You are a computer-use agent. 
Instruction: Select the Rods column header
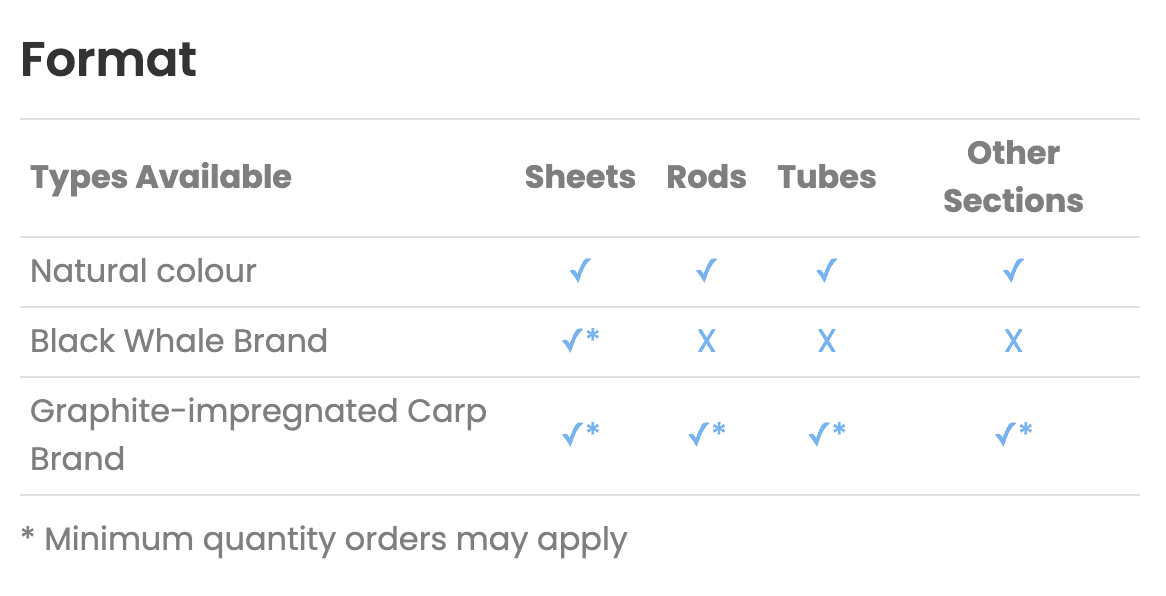pyautogui.click(x=706, y=177)
